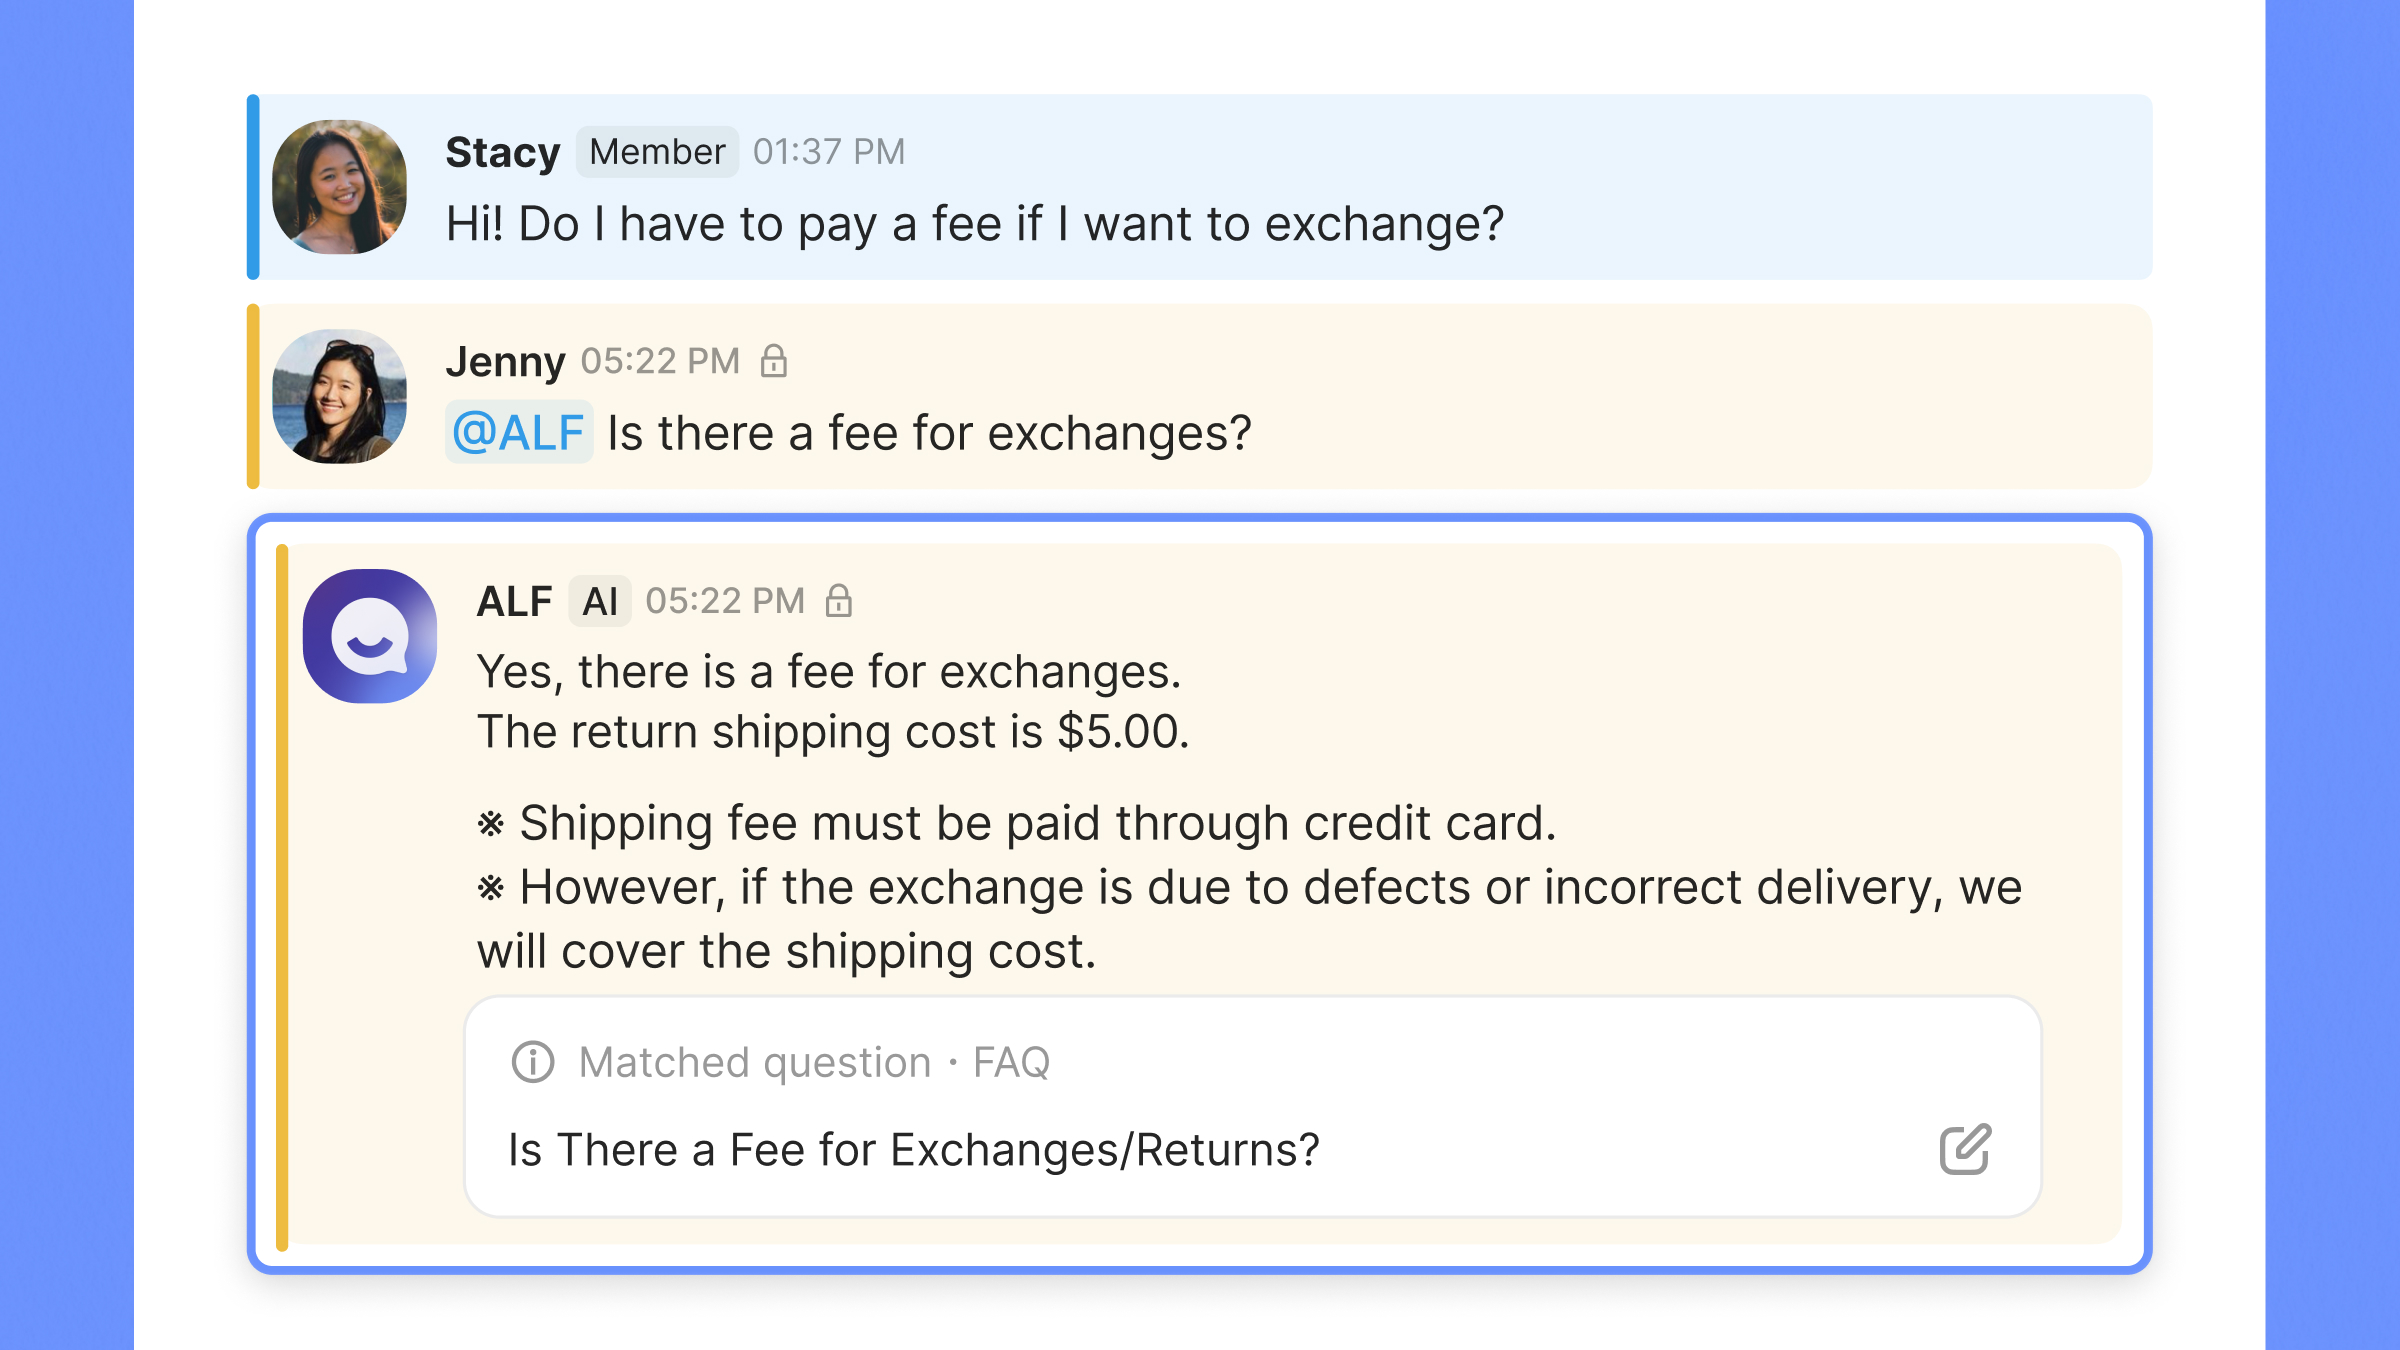Open the matched question 'Is There a Fee for Exchanges/Returns?'
The height and width of the screenshot is (1350, 2400).
913,1150
